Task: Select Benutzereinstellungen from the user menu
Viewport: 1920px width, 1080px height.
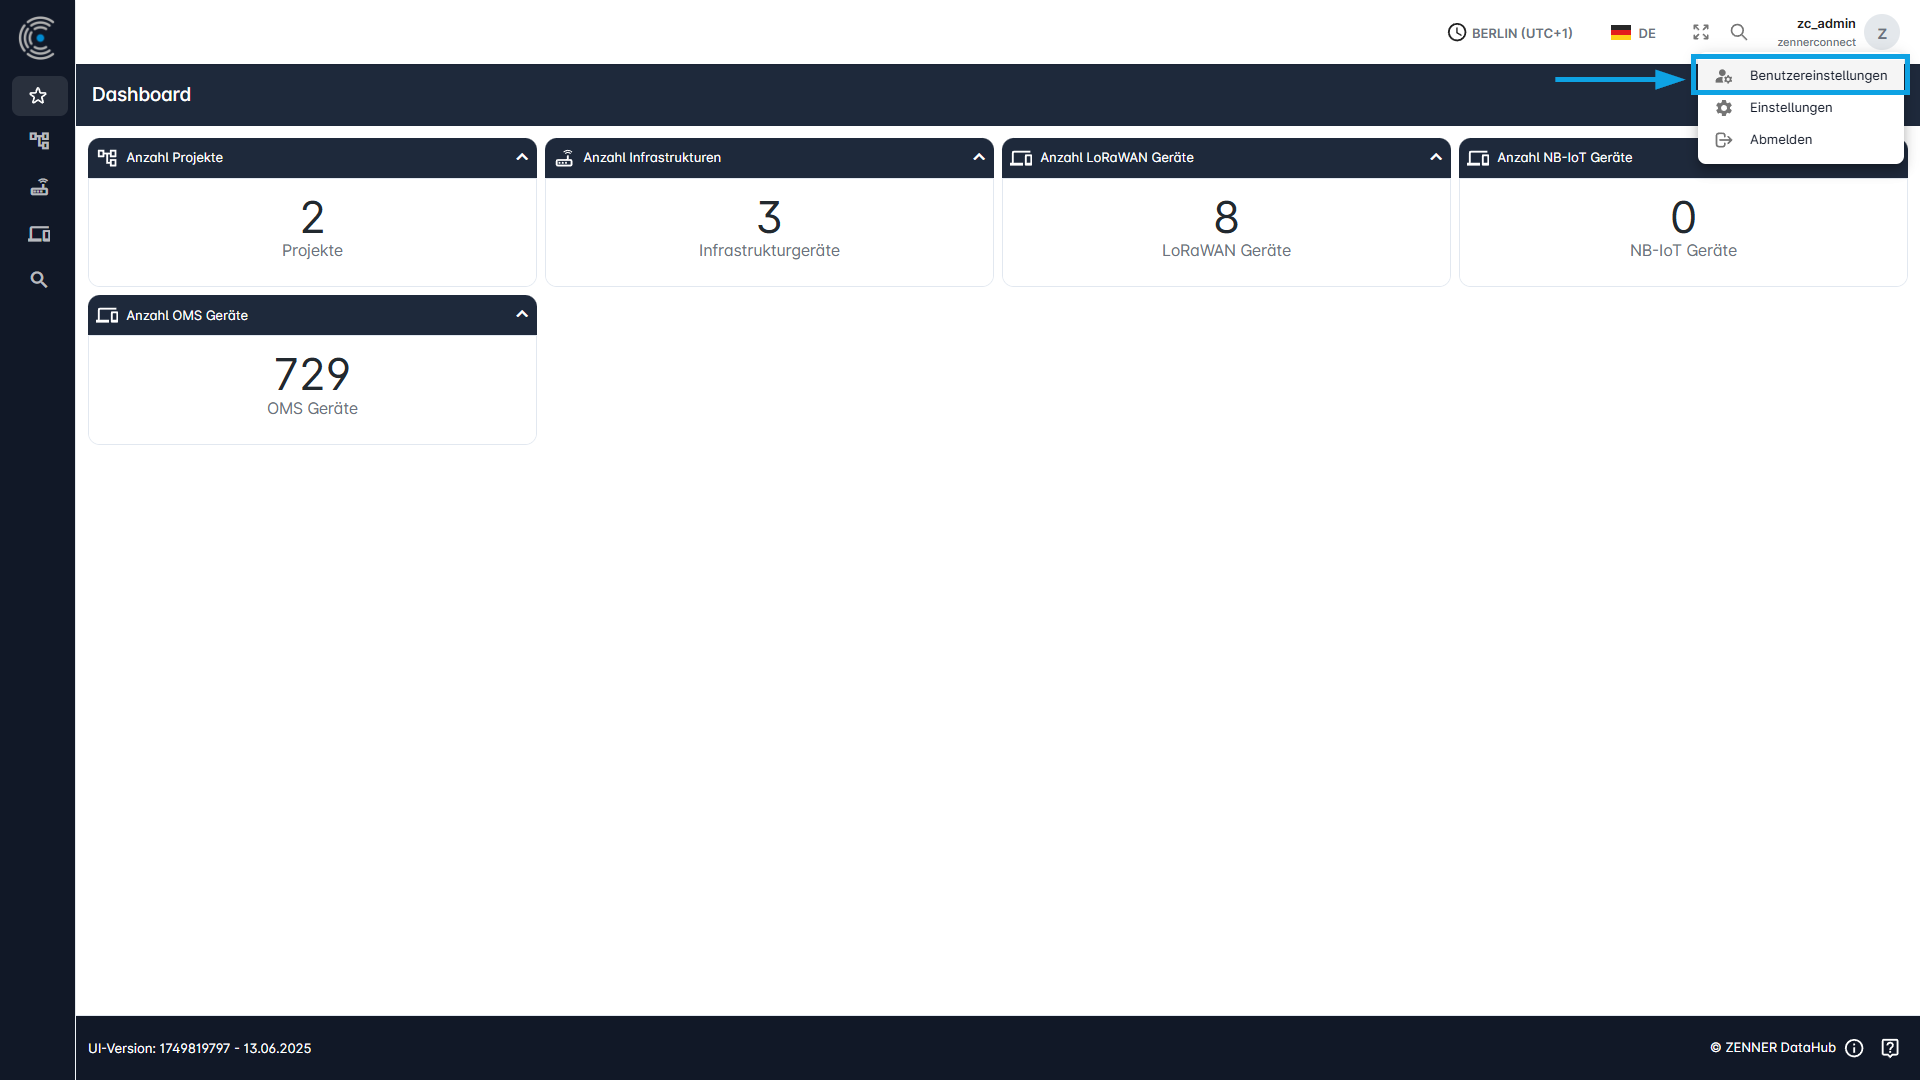Action: pyautogui.click(x=1818, y=75)
